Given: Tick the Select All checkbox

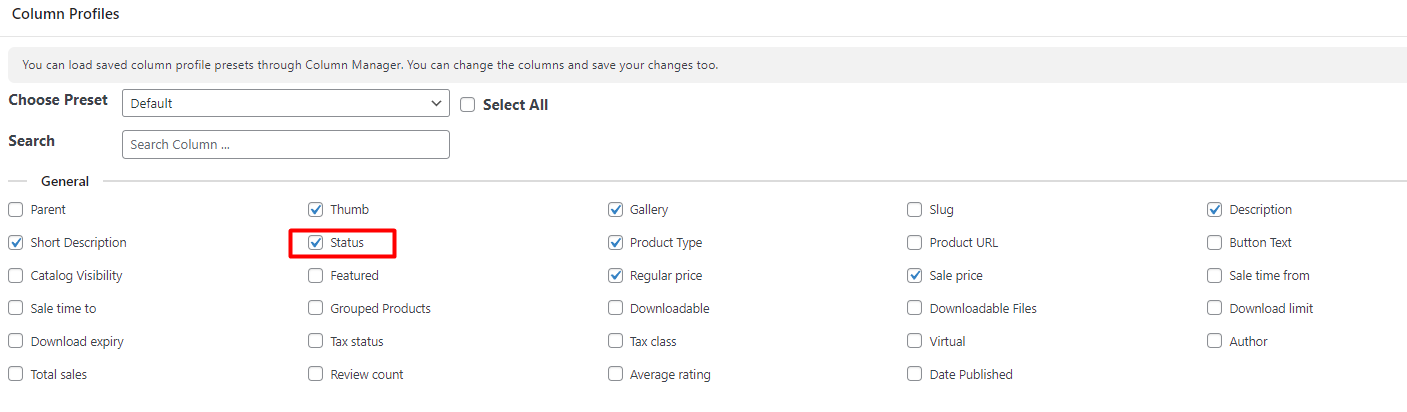Looking at the screenshot, I should (467, 105).
